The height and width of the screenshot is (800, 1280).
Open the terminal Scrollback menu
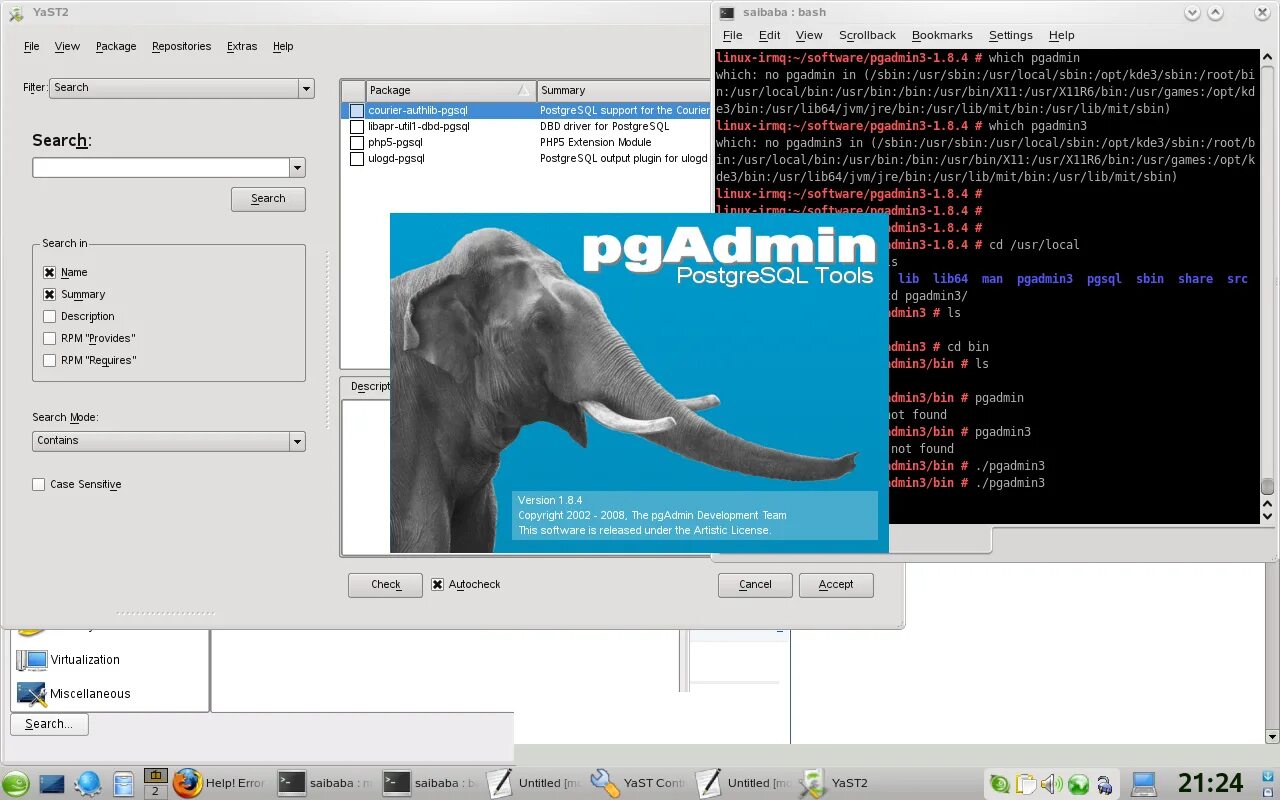pos(867,35)
